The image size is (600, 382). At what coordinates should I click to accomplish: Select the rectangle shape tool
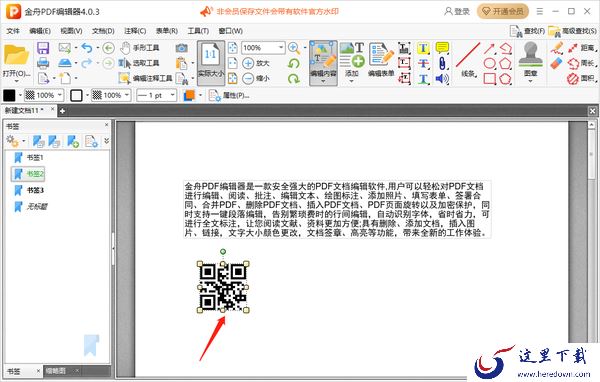[489, 78]
